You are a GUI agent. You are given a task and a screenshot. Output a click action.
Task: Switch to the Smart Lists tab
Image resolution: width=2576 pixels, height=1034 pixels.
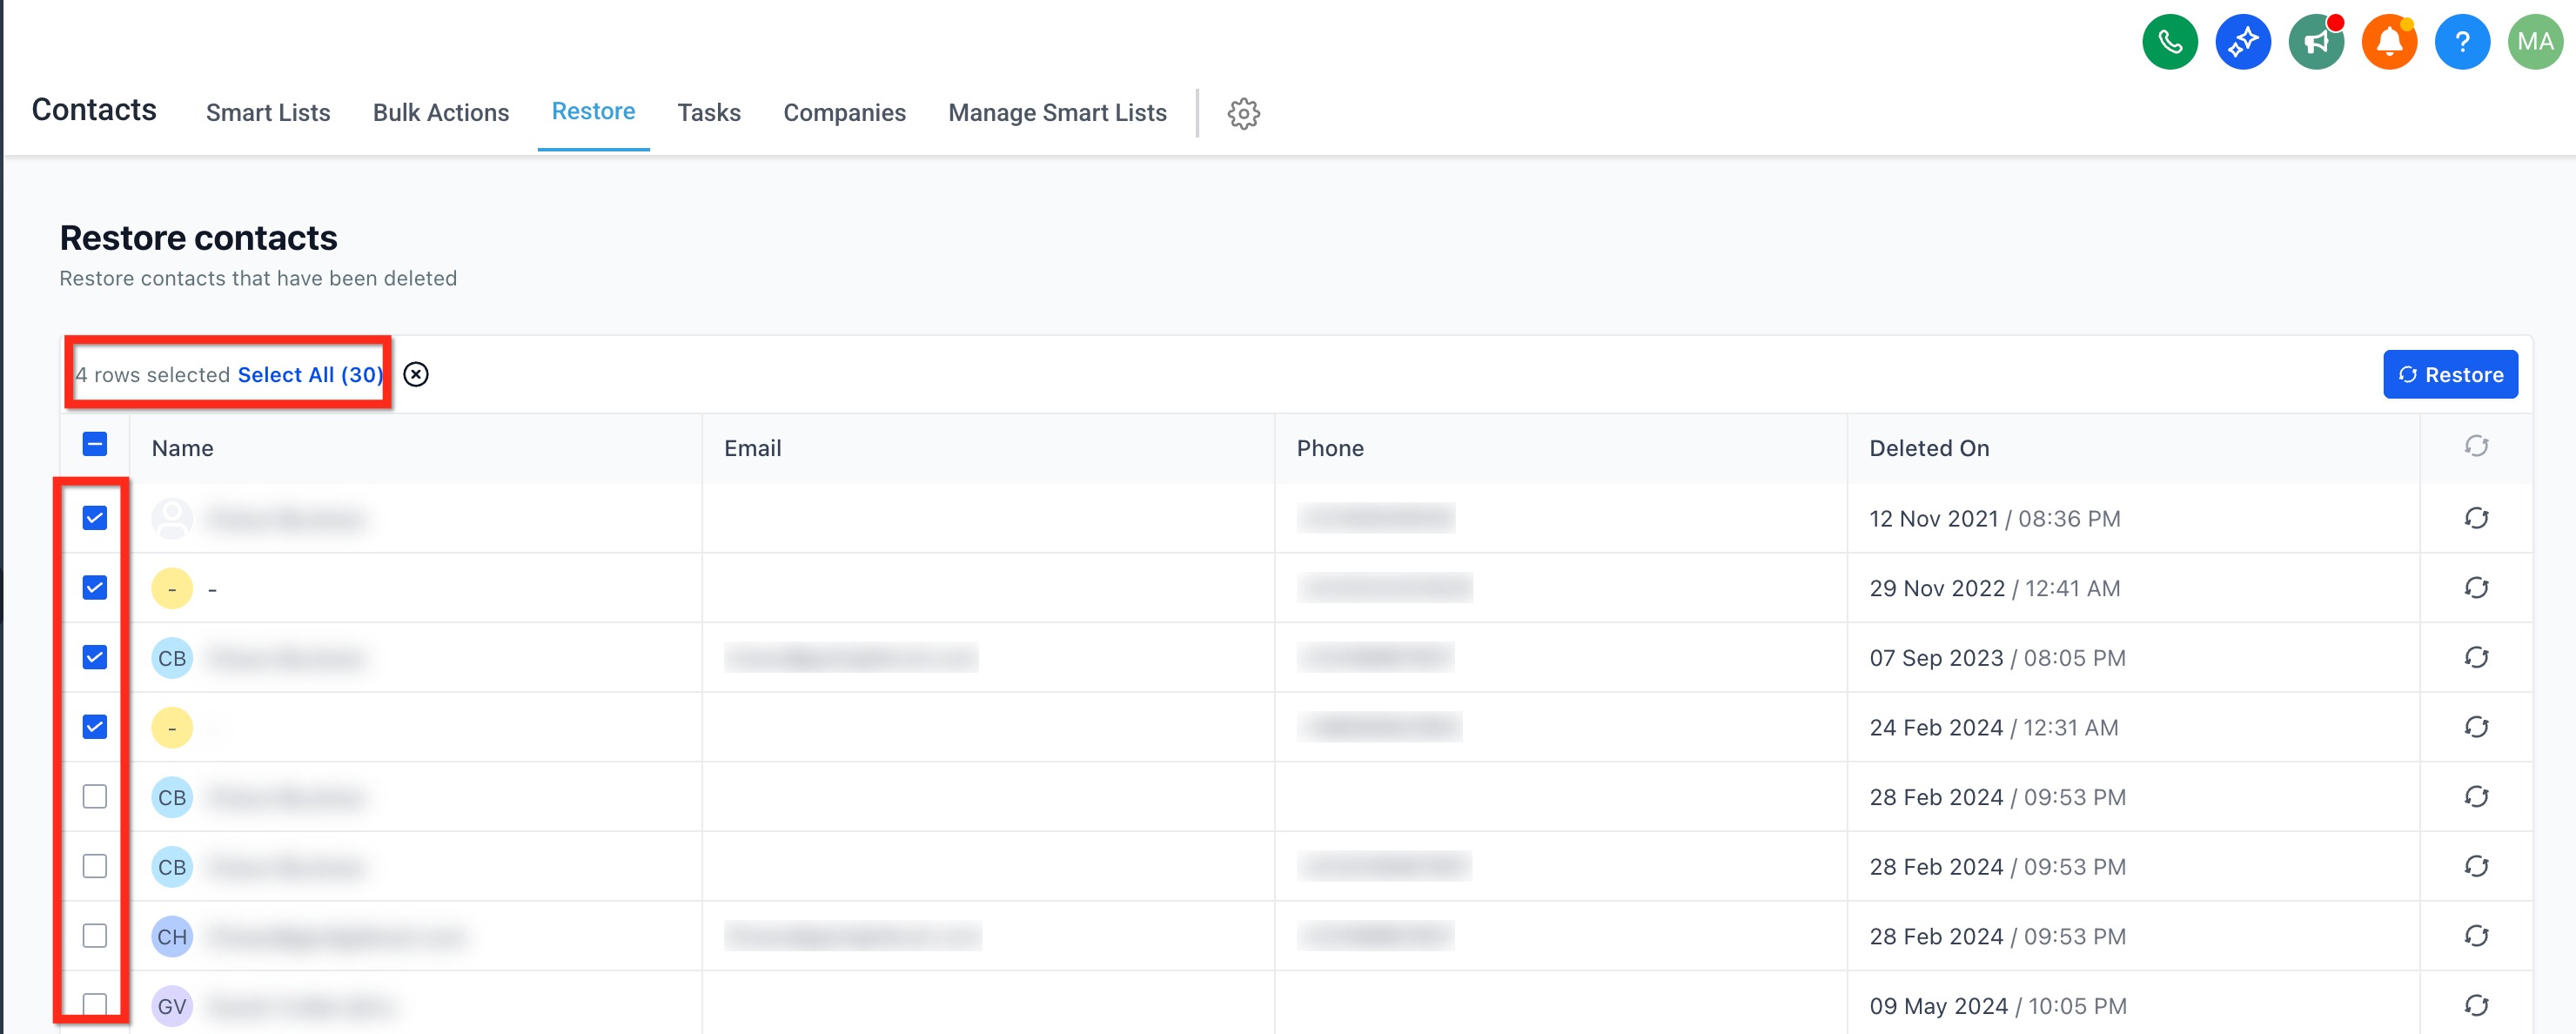point(268,113)
